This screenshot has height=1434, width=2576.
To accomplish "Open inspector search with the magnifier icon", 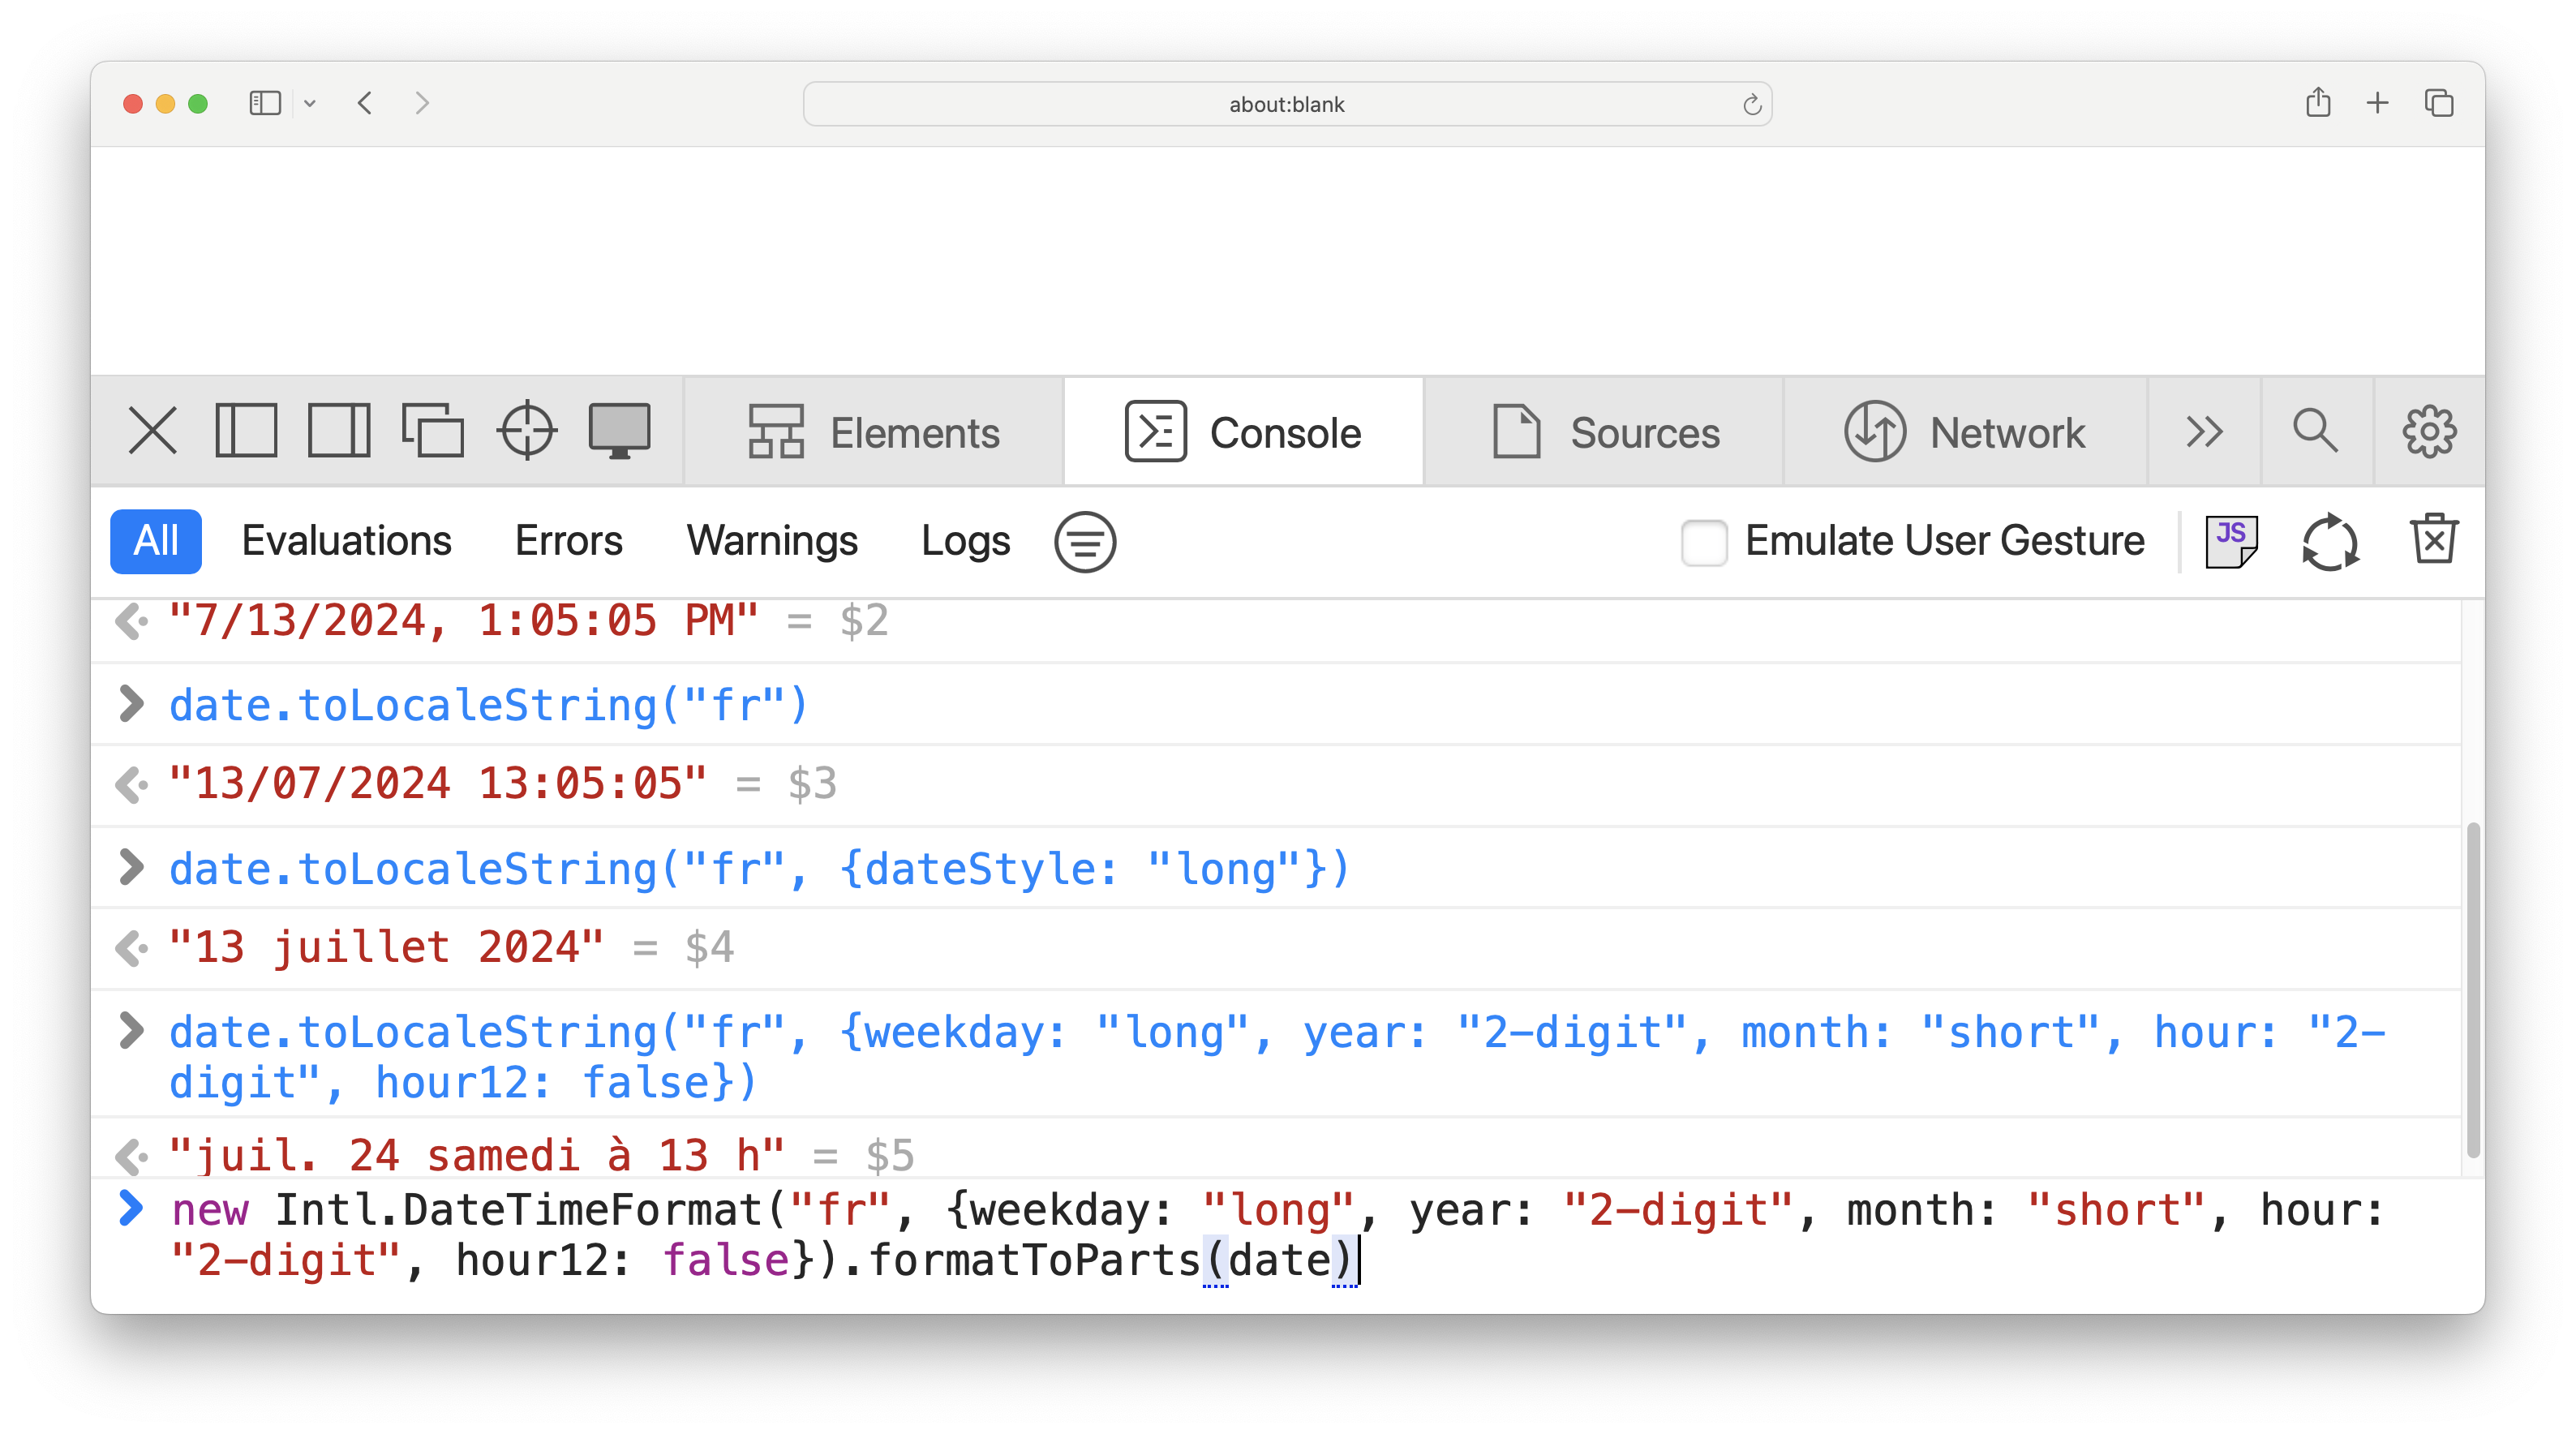I will click(2316, 432).
